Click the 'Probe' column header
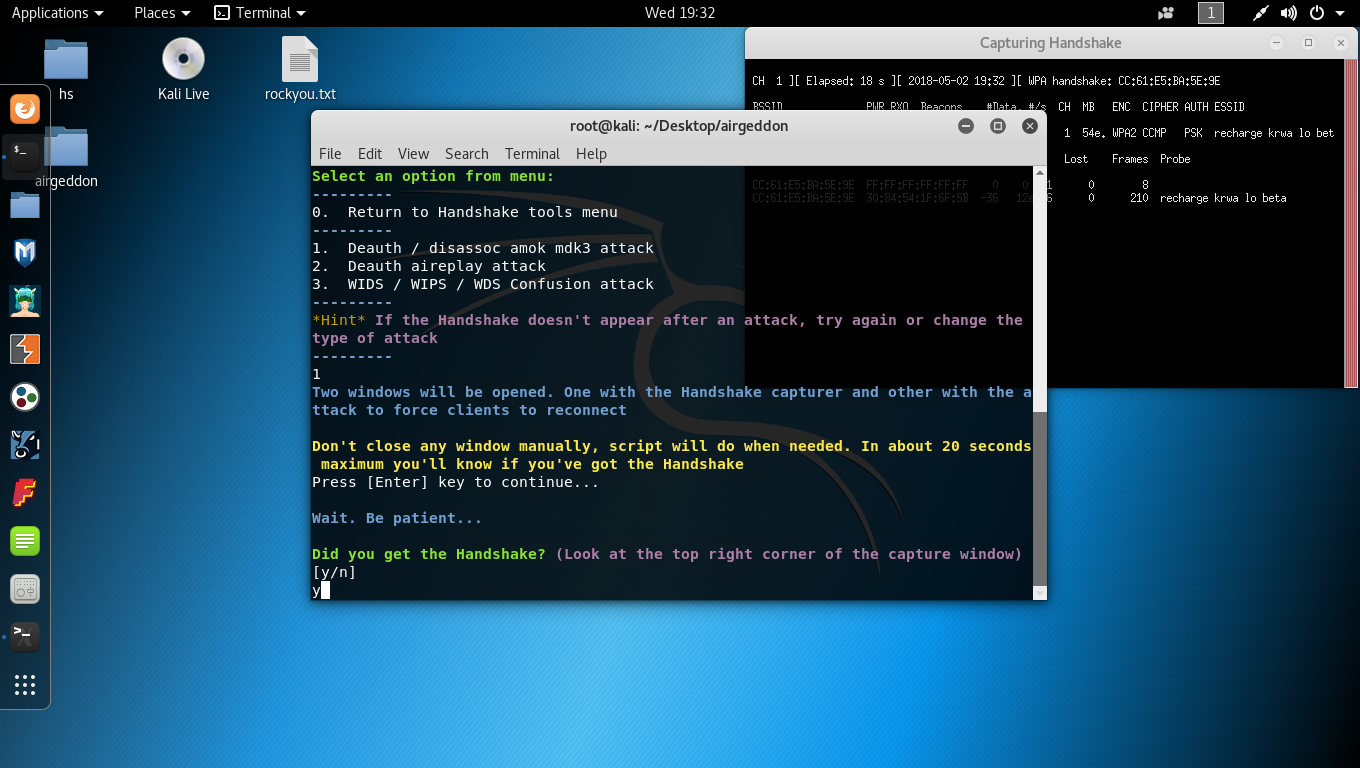This screenshot has width=1360, height=768. (x=1175, y=159)
